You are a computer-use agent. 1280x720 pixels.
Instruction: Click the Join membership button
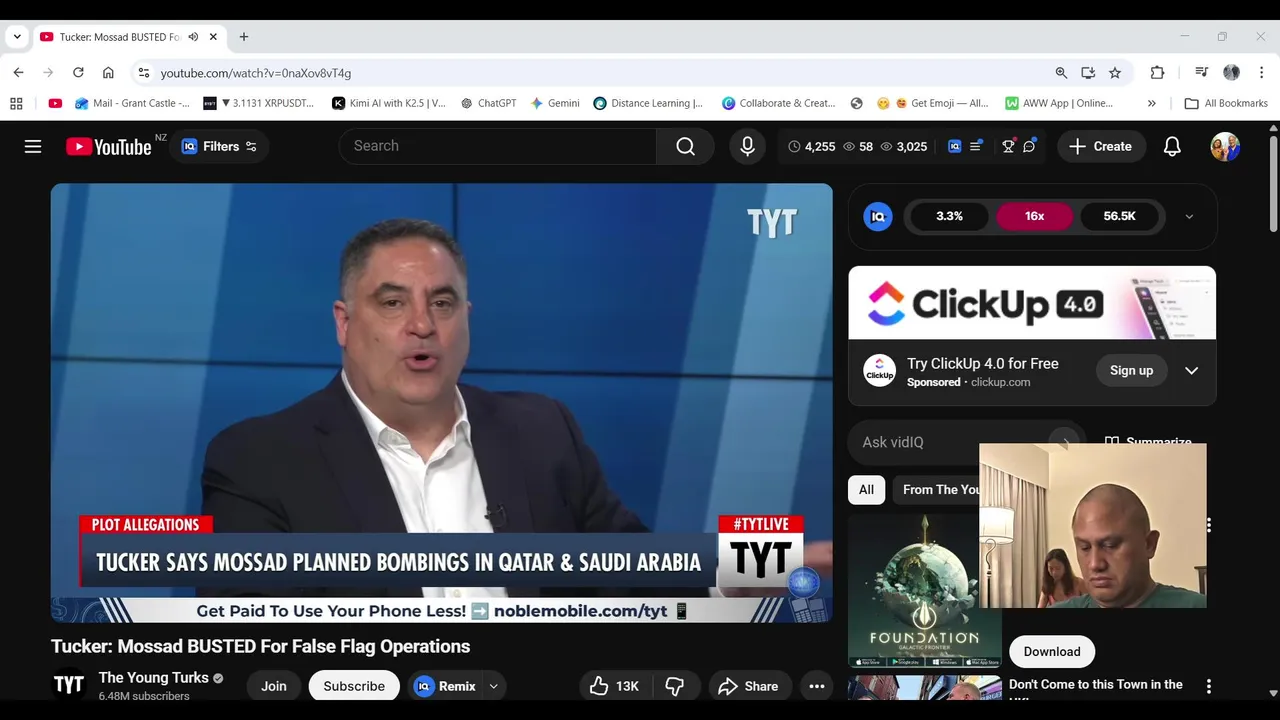274,686
